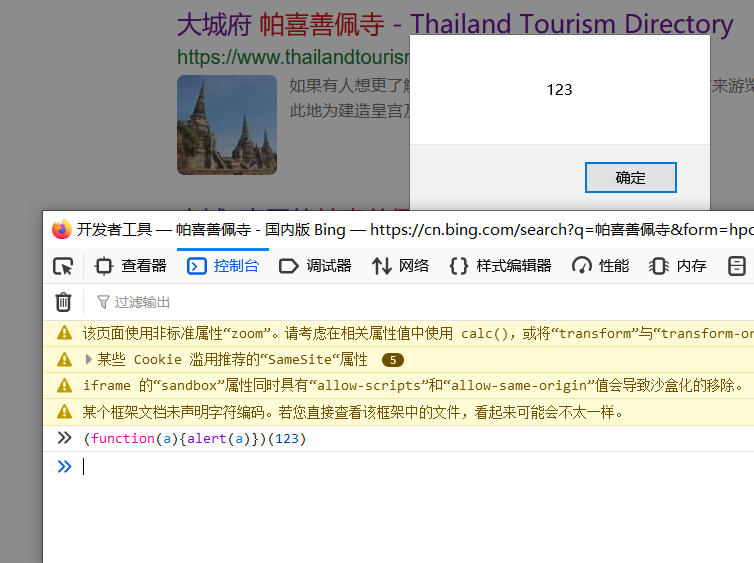Viewport: 754px width, 563px height.
Task: Open the 内存 memory tab
Action: 678,266
